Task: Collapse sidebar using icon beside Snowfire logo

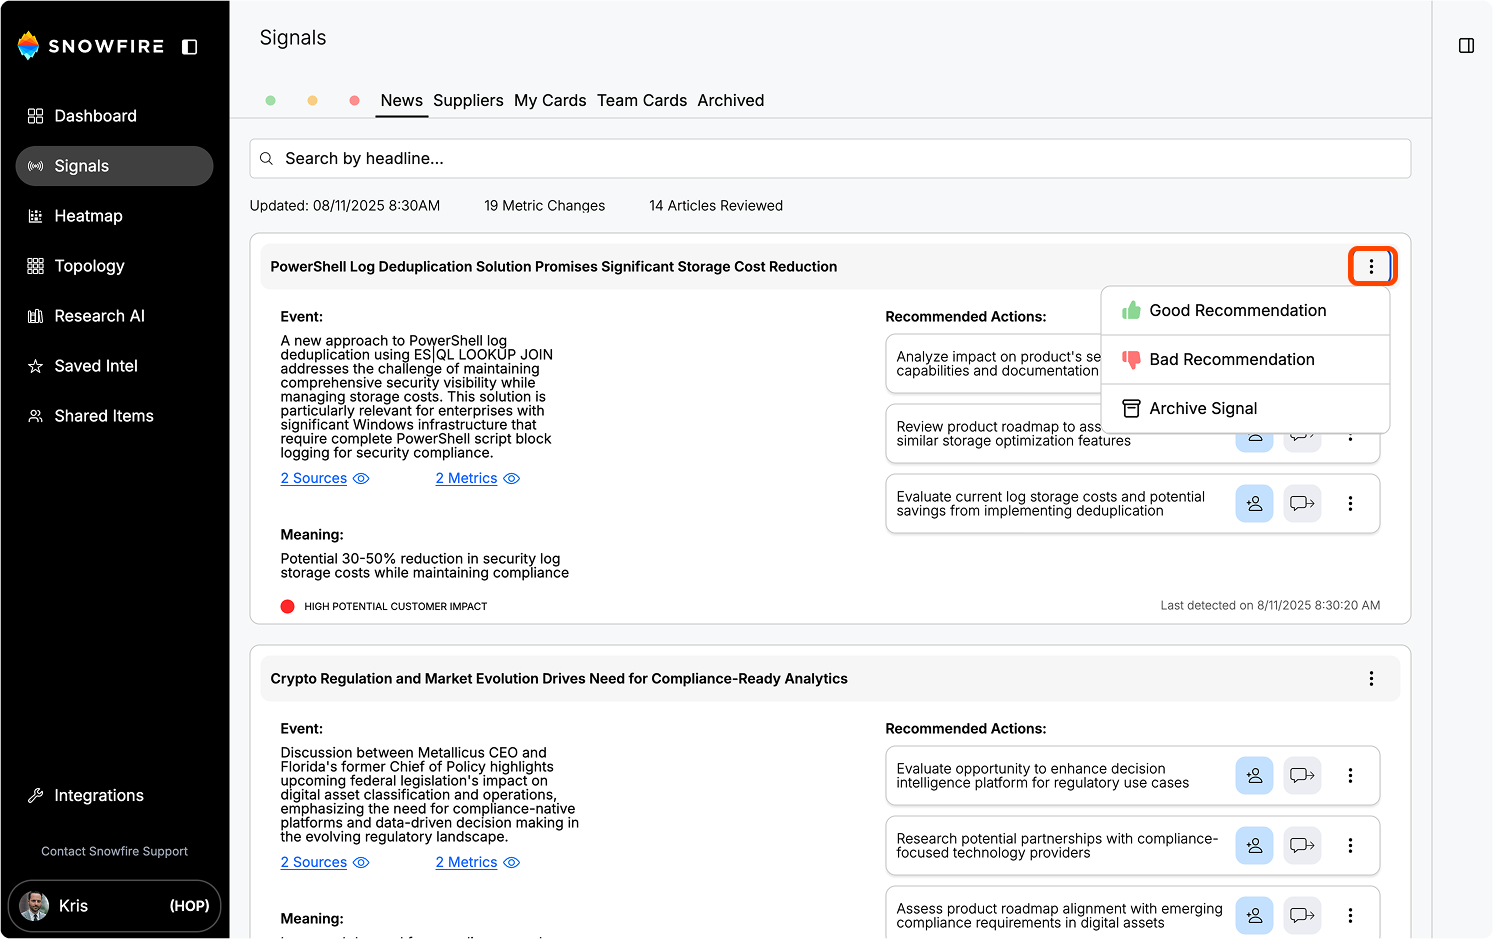Action: tap(190, 47)
